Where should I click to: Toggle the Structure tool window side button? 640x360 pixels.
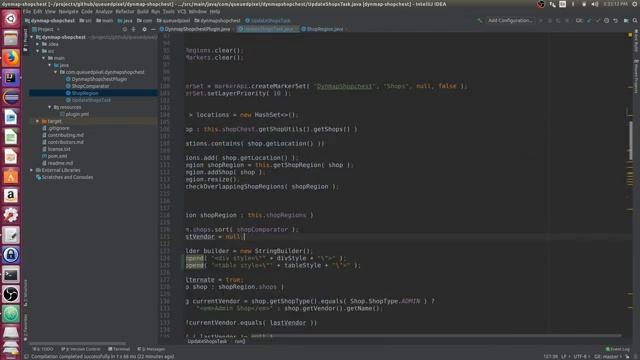tap(26, 293)
